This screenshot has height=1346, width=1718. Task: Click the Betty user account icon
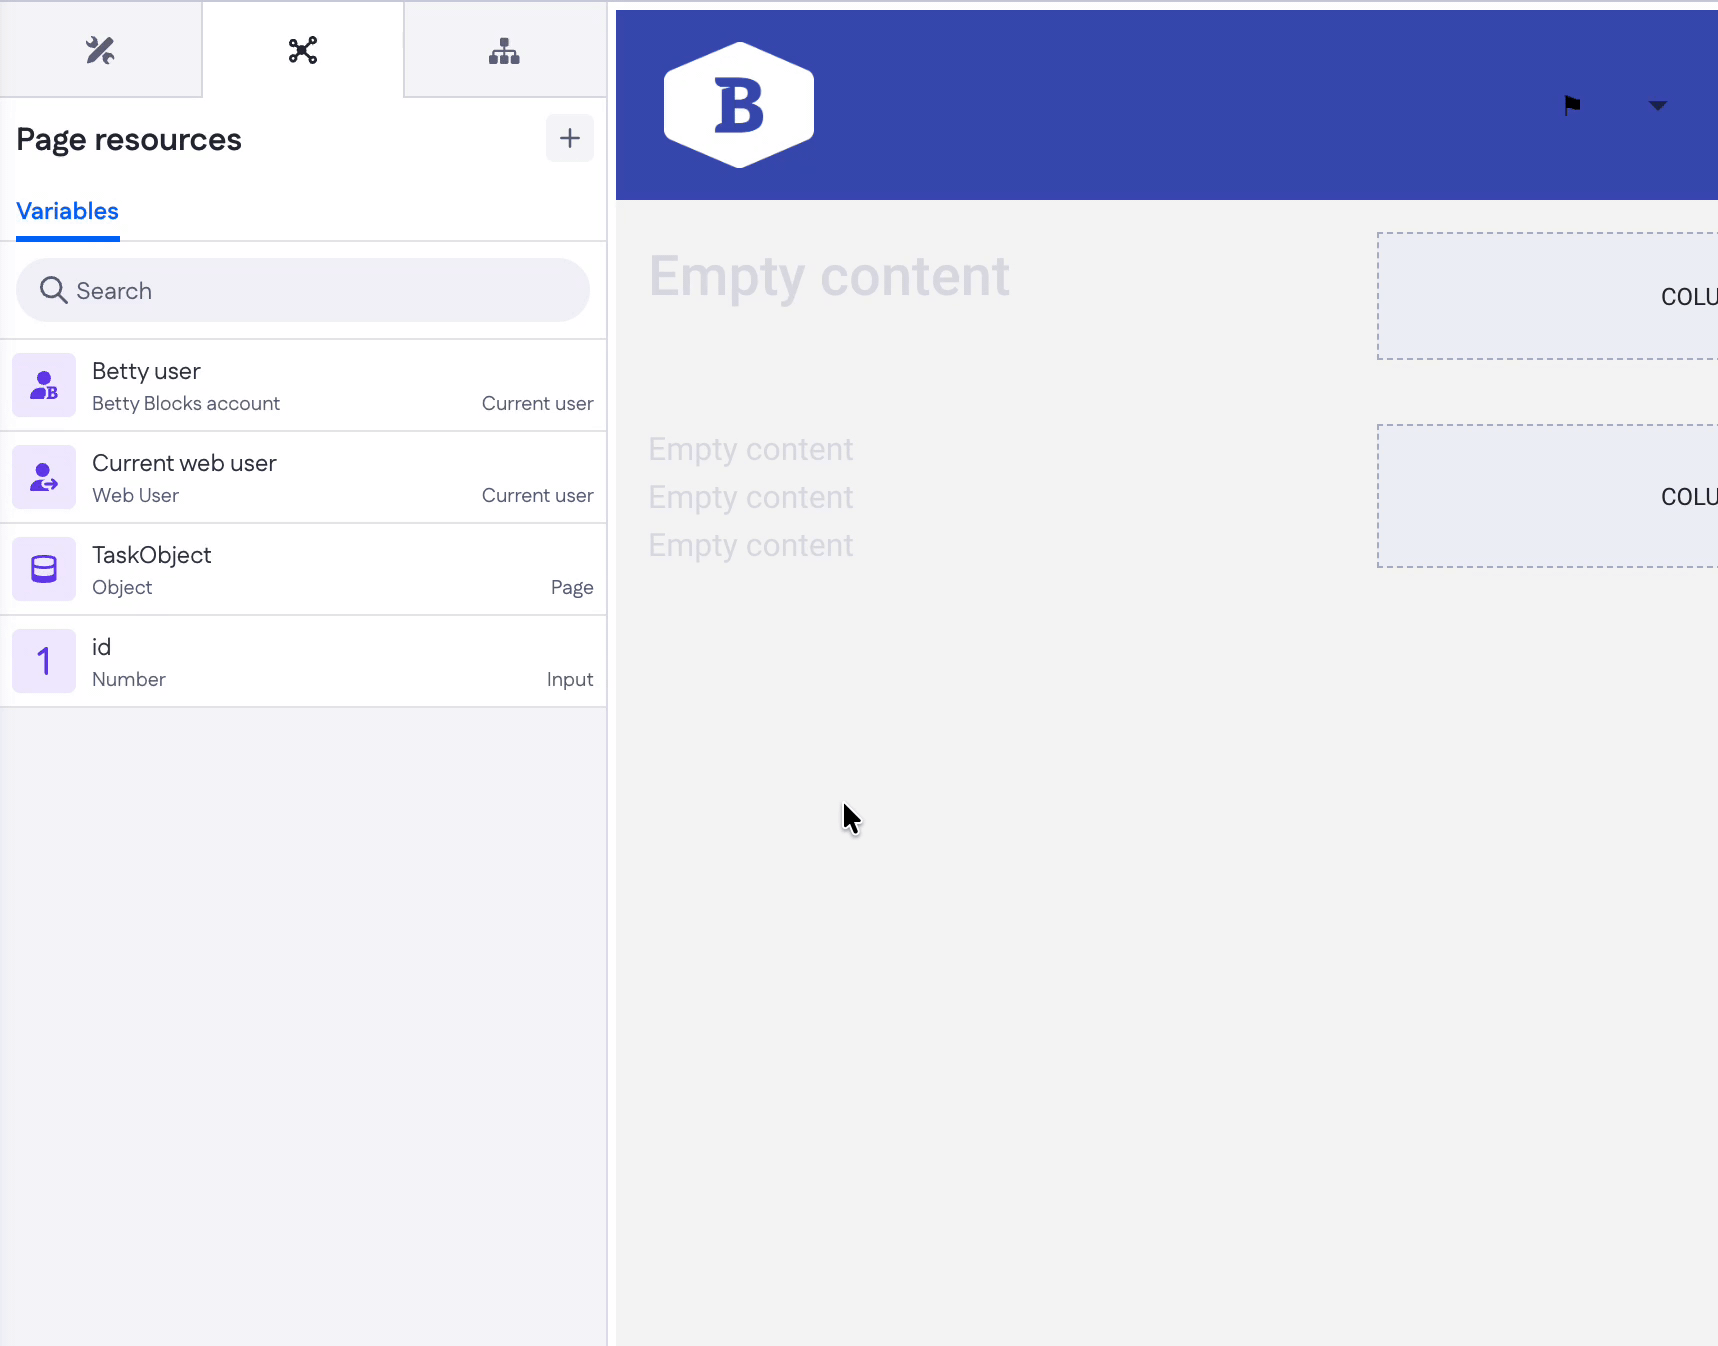click(x=44, y=385)
